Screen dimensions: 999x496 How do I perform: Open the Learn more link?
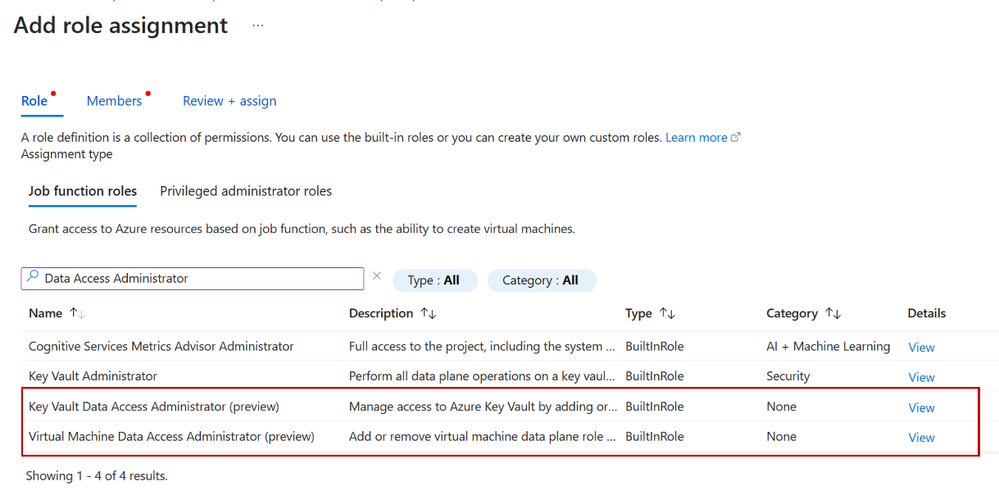point(696,138)
